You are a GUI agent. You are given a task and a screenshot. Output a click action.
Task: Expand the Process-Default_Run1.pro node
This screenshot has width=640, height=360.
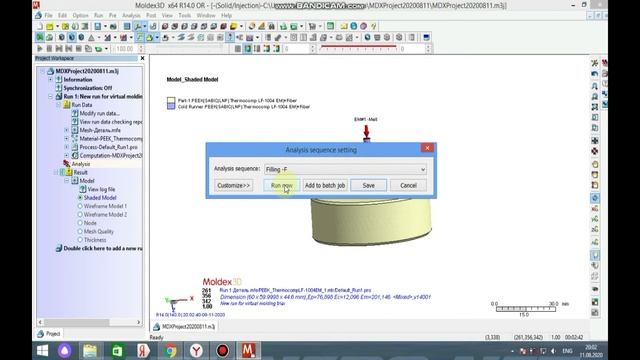[67, 147]
